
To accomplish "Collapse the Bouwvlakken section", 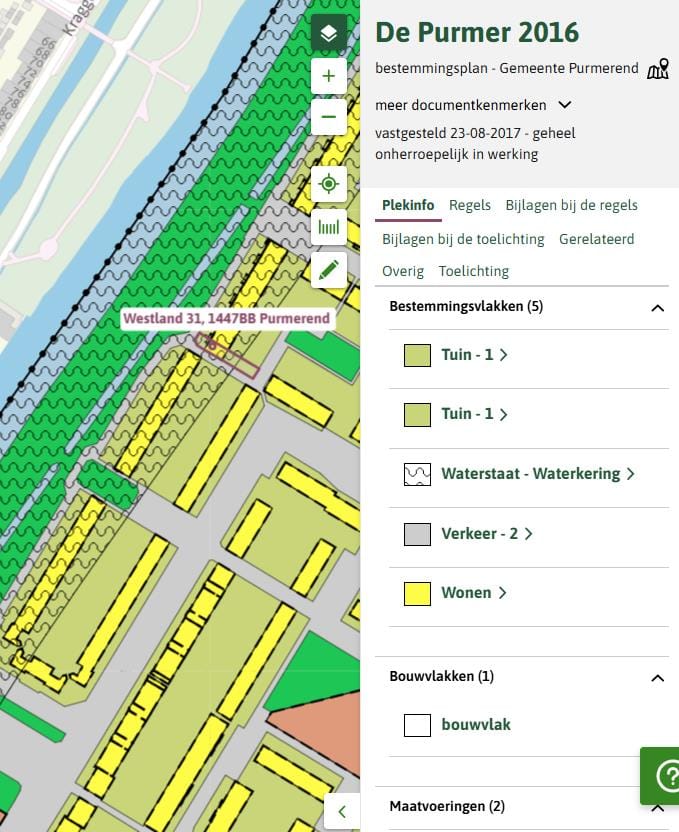I will coord(657,677).
